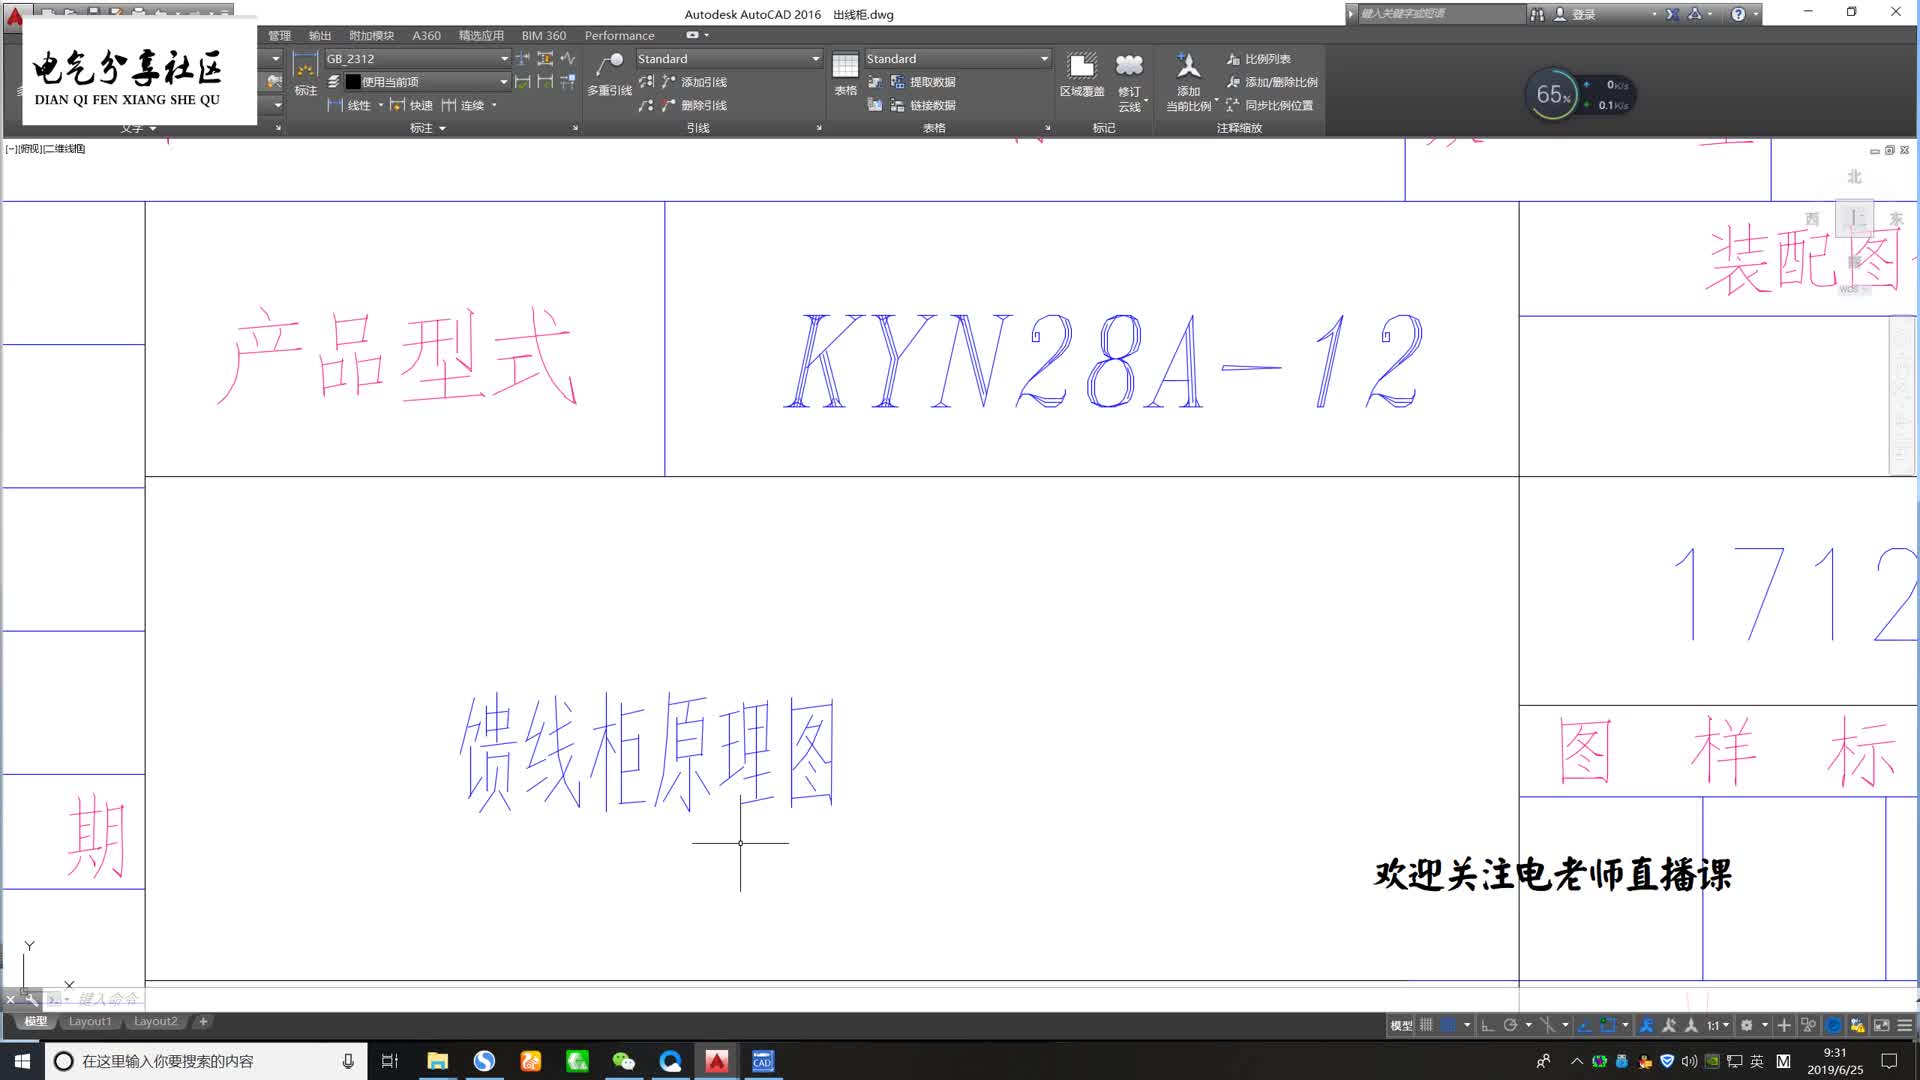Image resolution: width=1920 pixels, height=1080 pixels.
Task: Toggle object snap in status bar
Action: [x=1607, y=1025]
